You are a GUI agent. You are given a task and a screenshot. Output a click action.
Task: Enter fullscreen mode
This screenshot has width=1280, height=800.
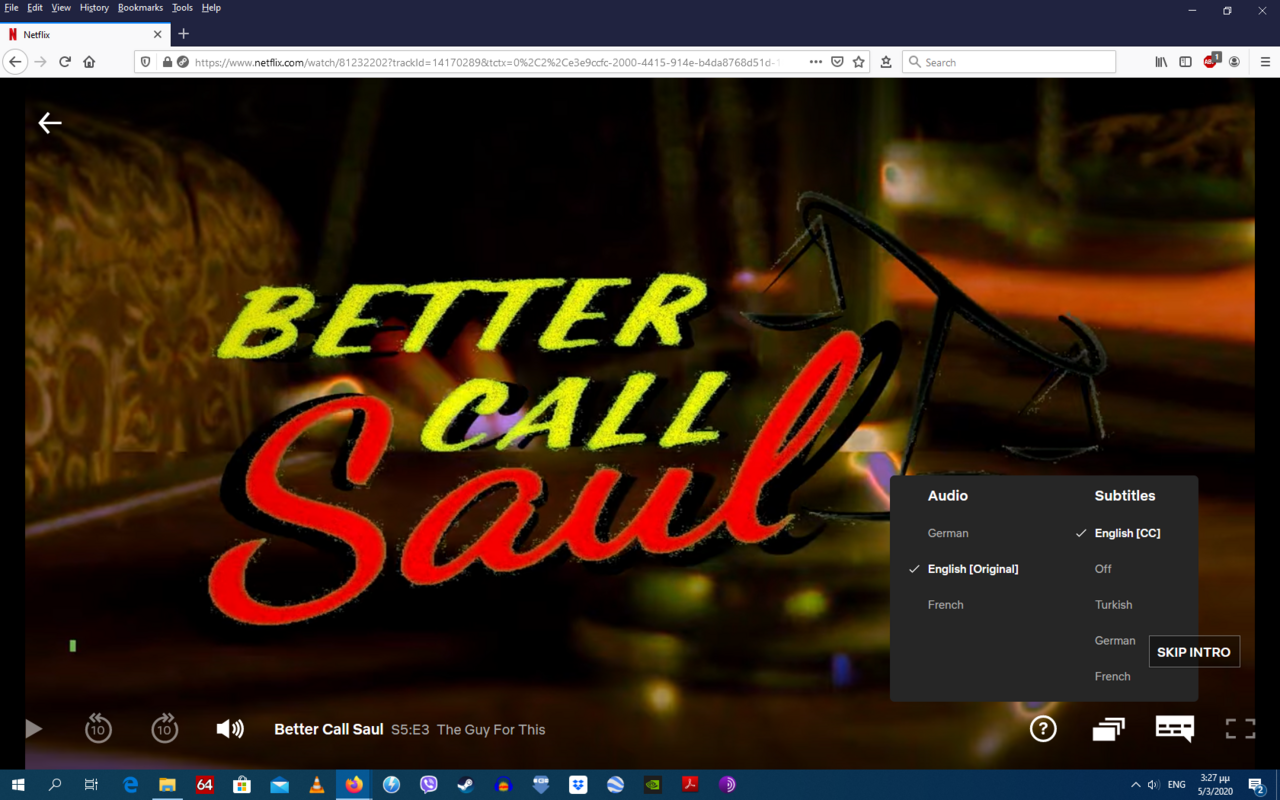point(1240,729)
